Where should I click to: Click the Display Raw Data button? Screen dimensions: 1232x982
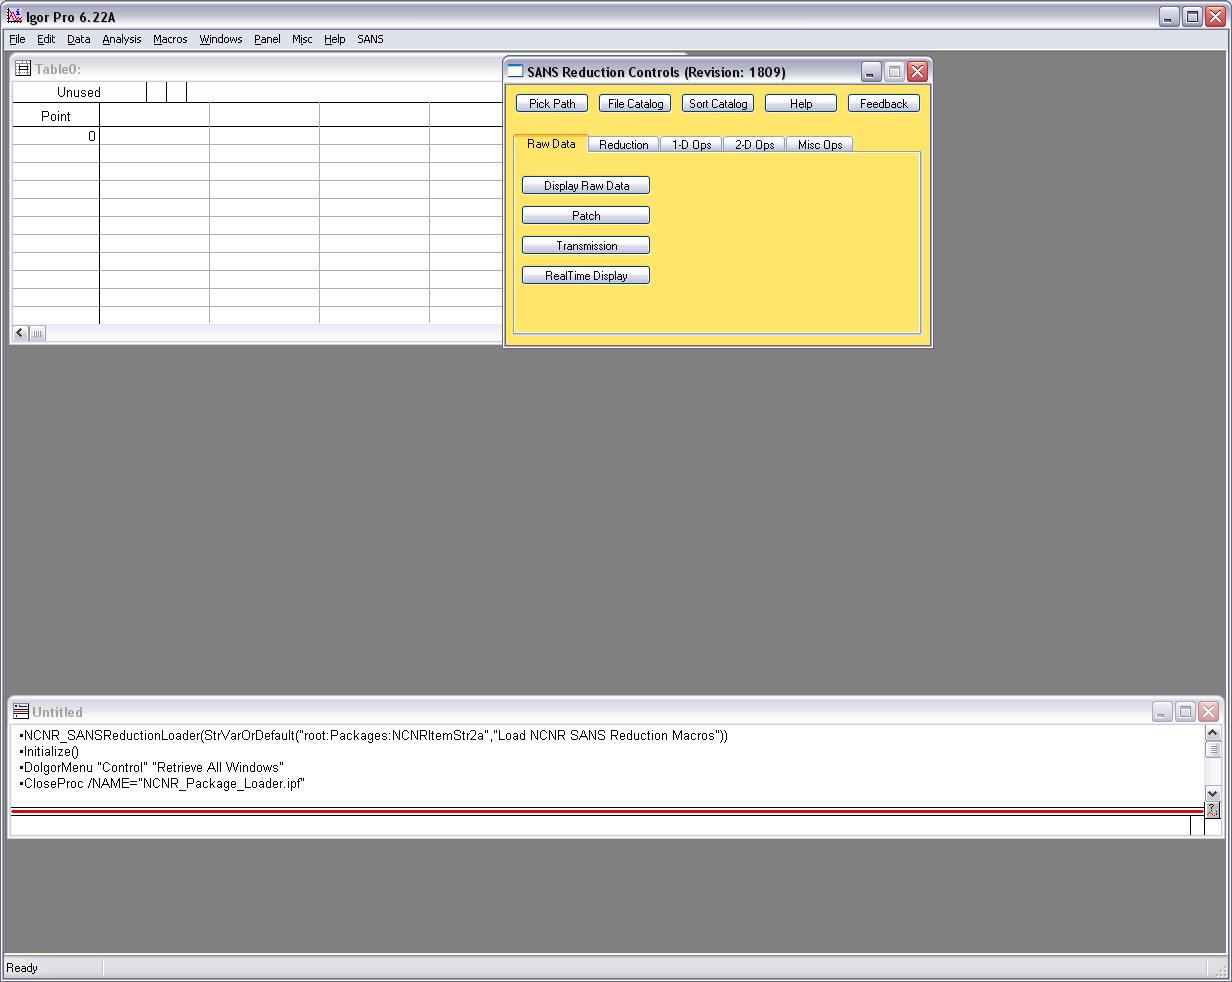(x=586, y=186)
